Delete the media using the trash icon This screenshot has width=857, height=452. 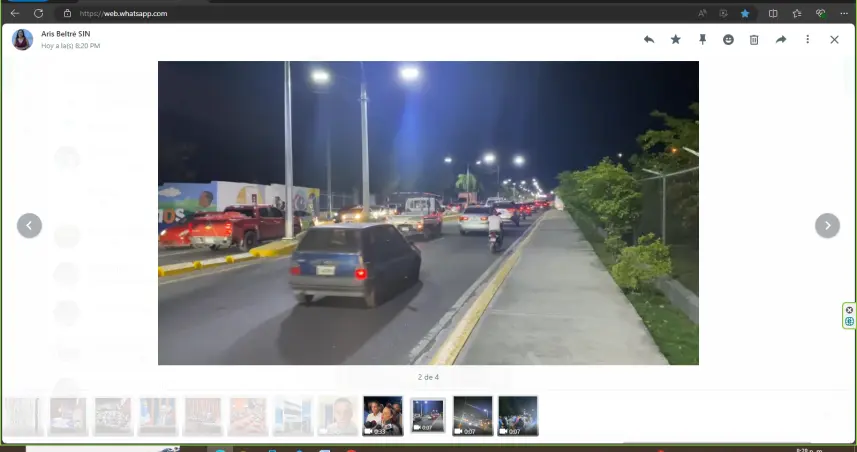pyautogui.click(x=754, y=40)
